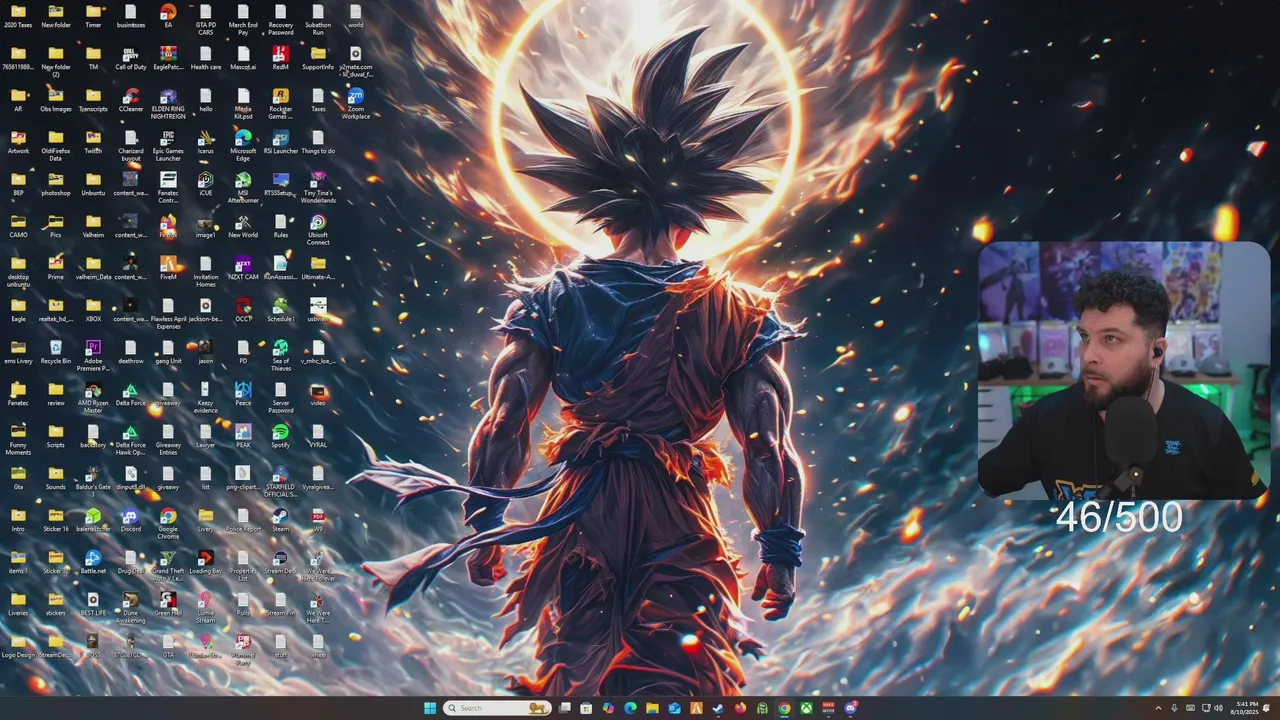Open Google Chrome from the taskbar
The image size is (1280, 720).
coord(784,708)
